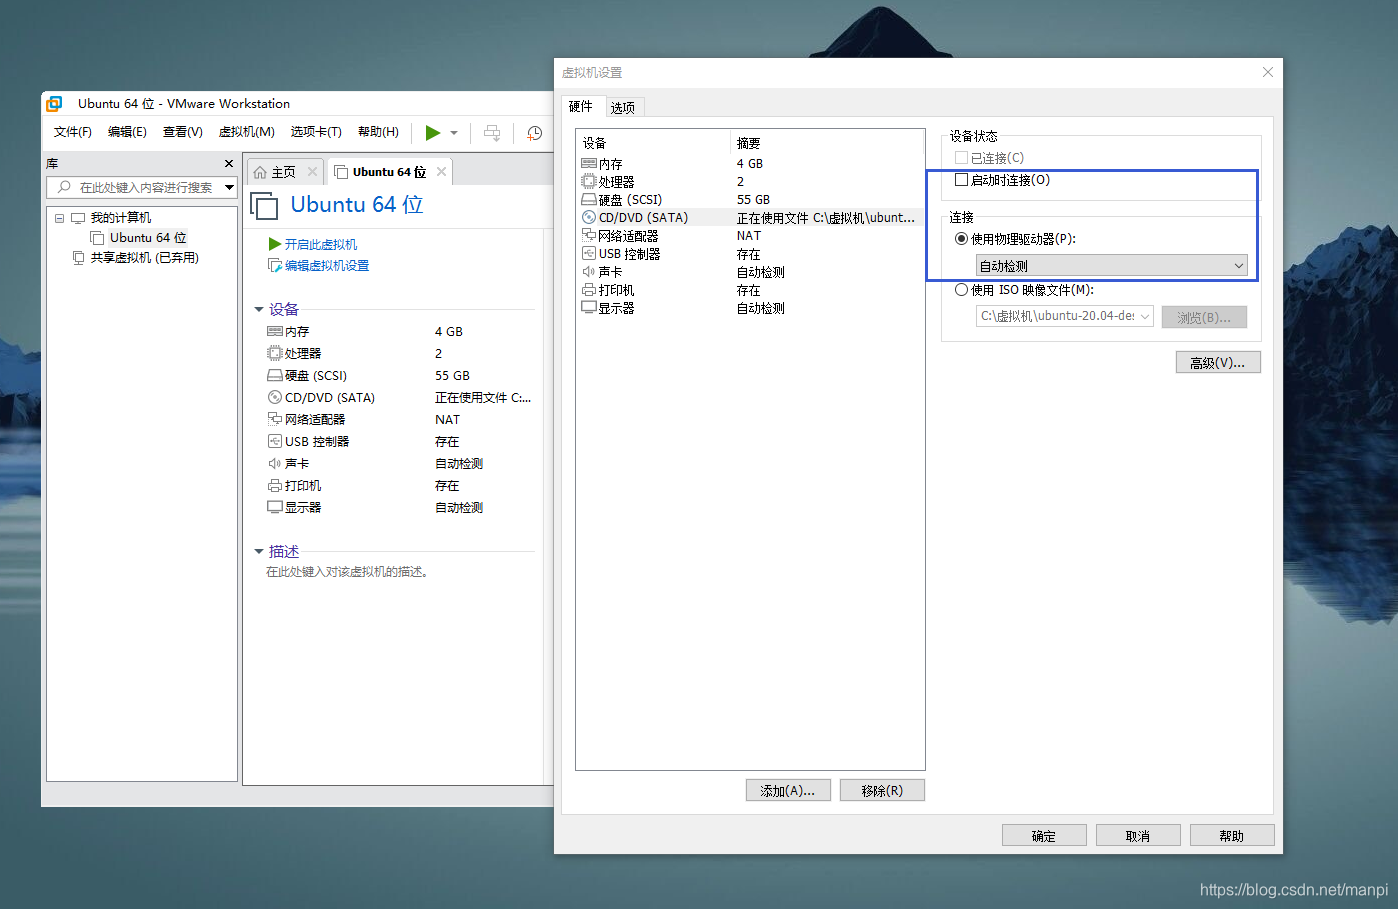Select 硬盘 (SCSI) row in settings hardware list

click(750, 200)
